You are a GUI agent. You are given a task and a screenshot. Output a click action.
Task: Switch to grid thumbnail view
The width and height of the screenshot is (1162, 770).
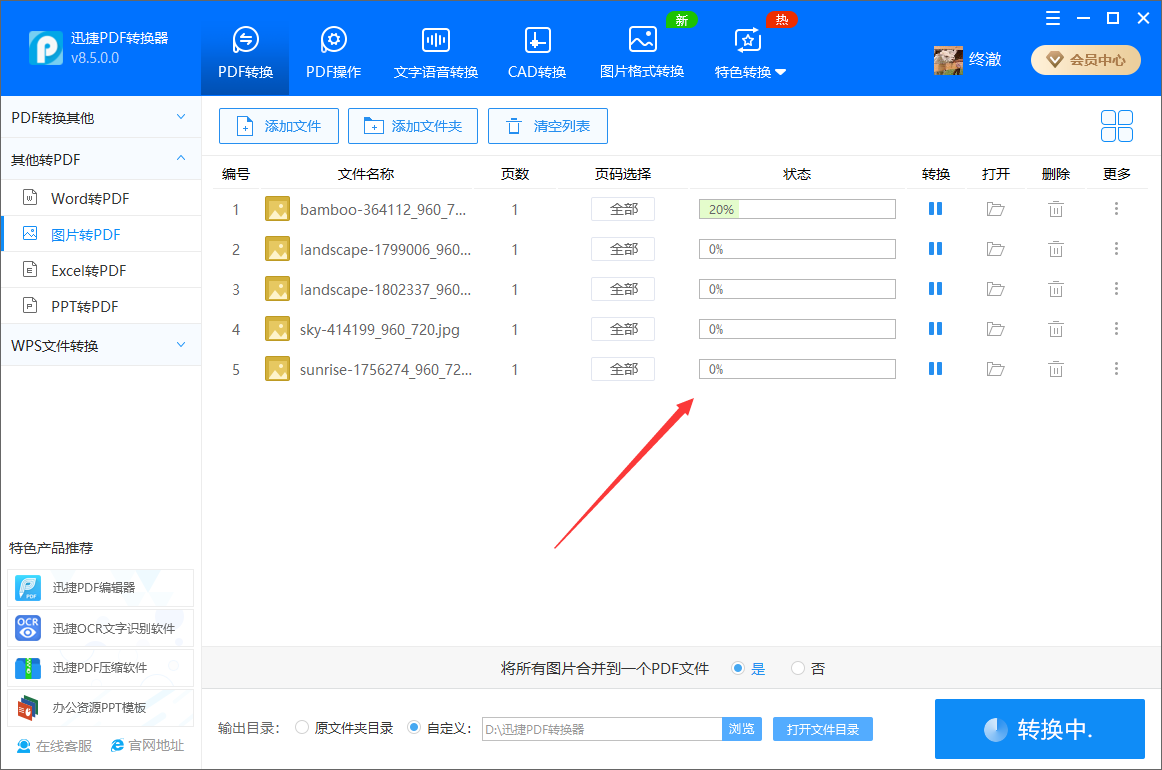pos(1116,126)
